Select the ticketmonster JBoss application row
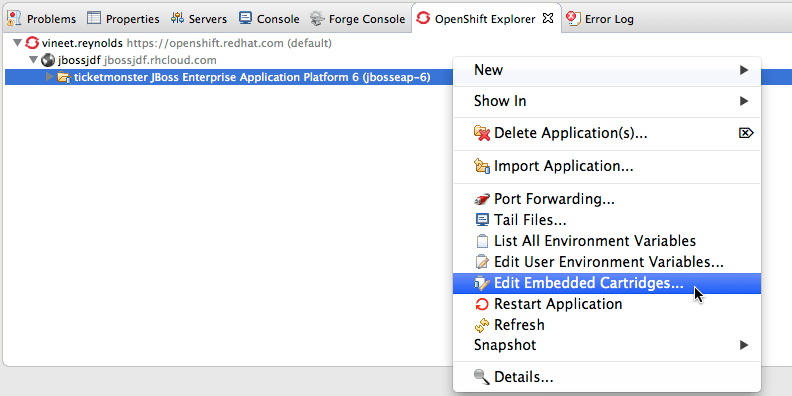The image size is (792, 396). click(228, 77)
